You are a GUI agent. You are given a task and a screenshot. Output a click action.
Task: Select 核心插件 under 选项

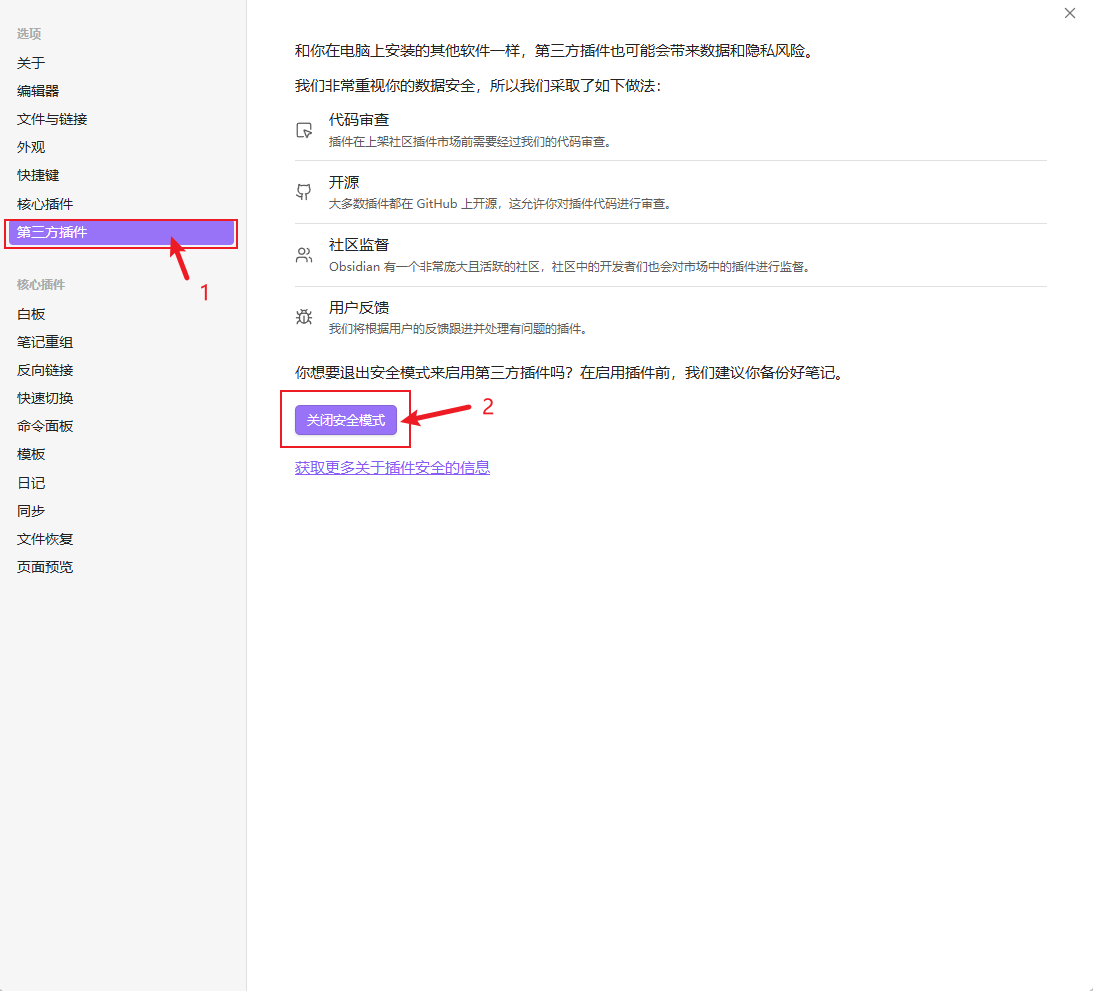pos(45,204)
